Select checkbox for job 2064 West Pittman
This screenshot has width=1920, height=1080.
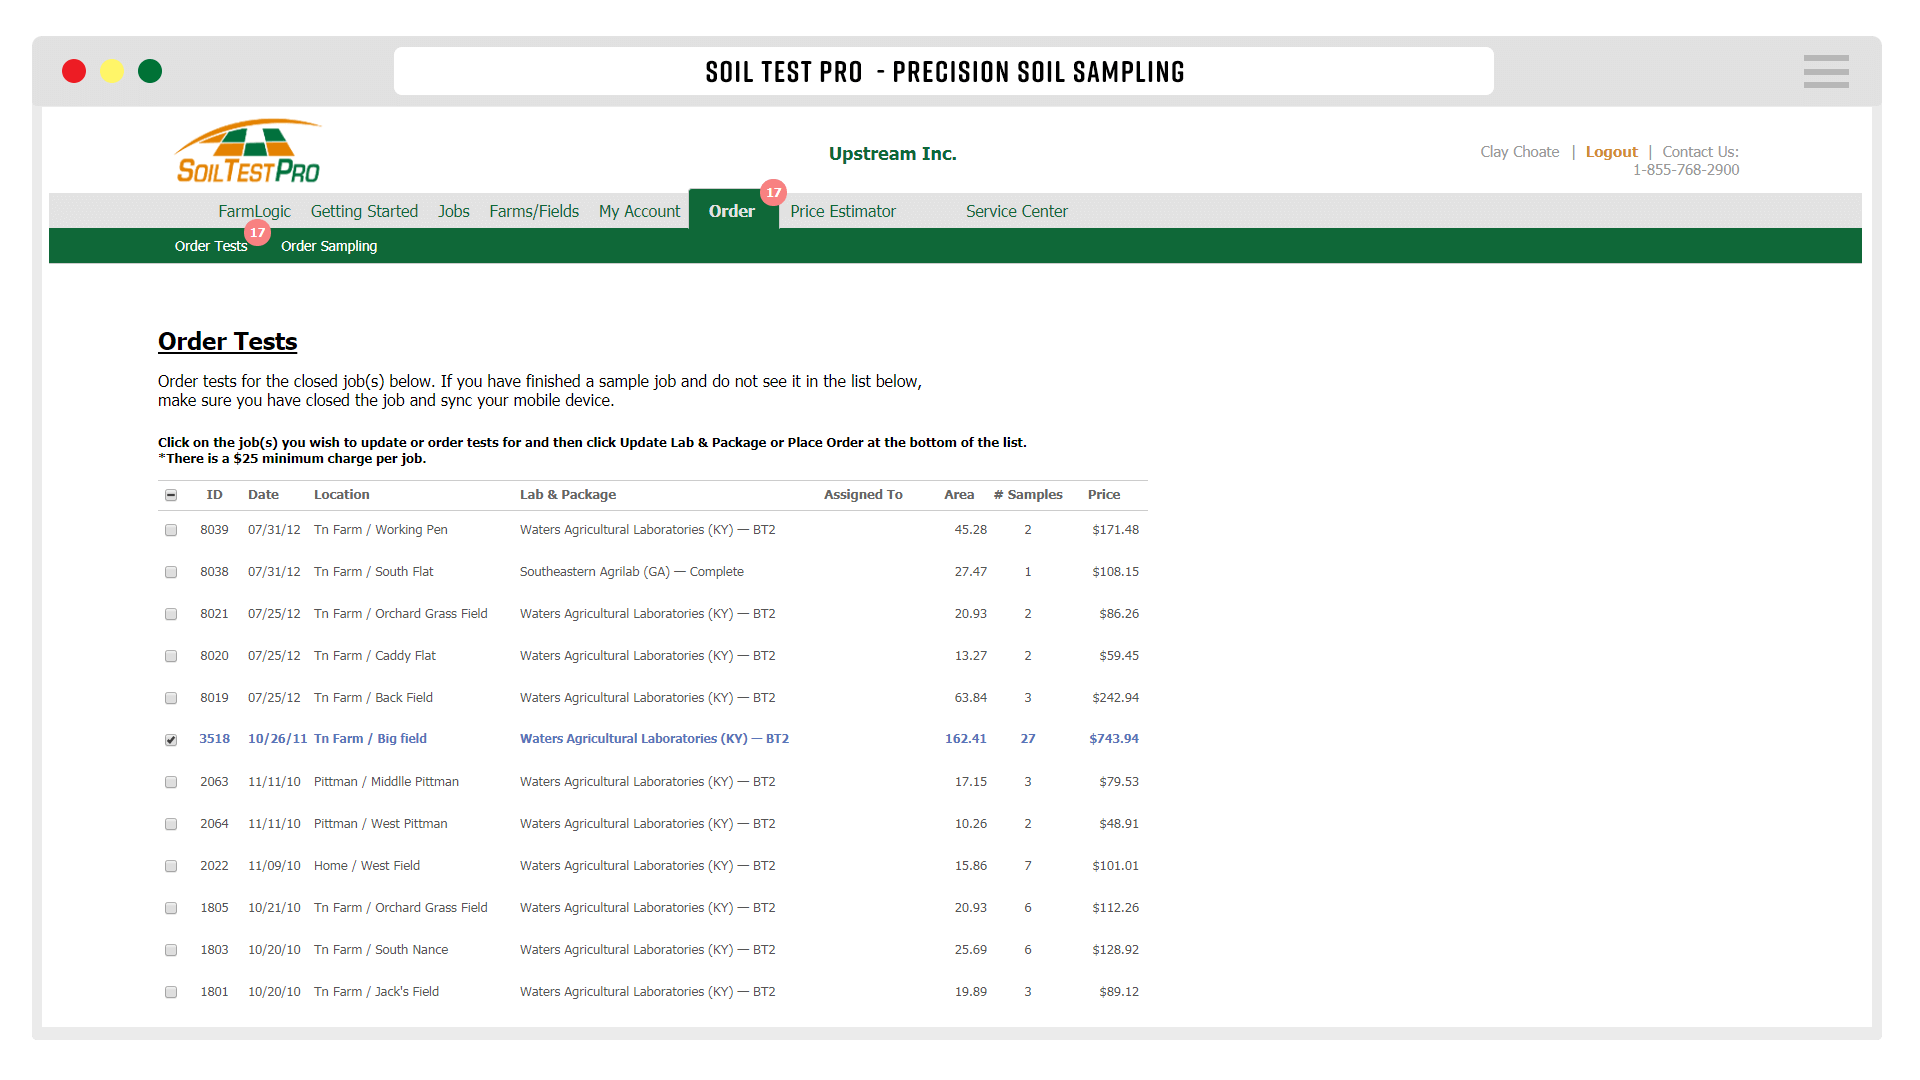coord(171,824)
